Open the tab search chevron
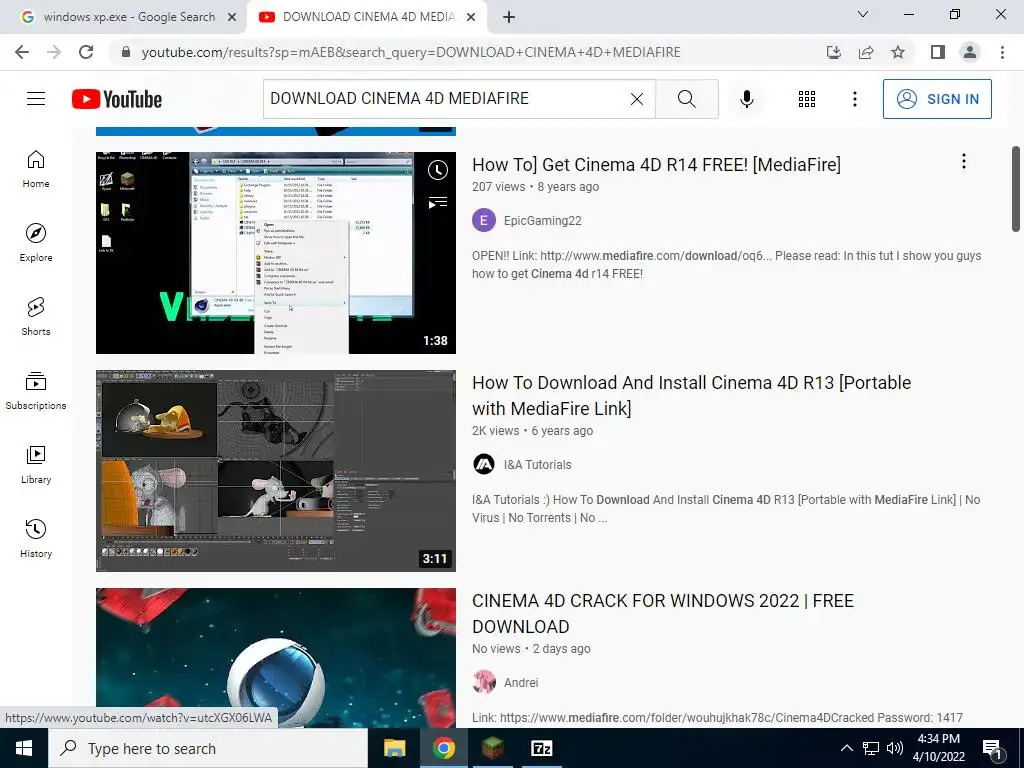The height and width of the screenshot is (768, 1024). coord(863,14)
